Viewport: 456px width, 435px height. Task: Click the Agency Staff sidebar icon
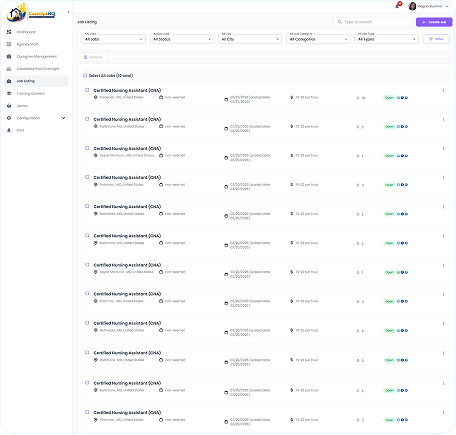(x=9, y=44)
